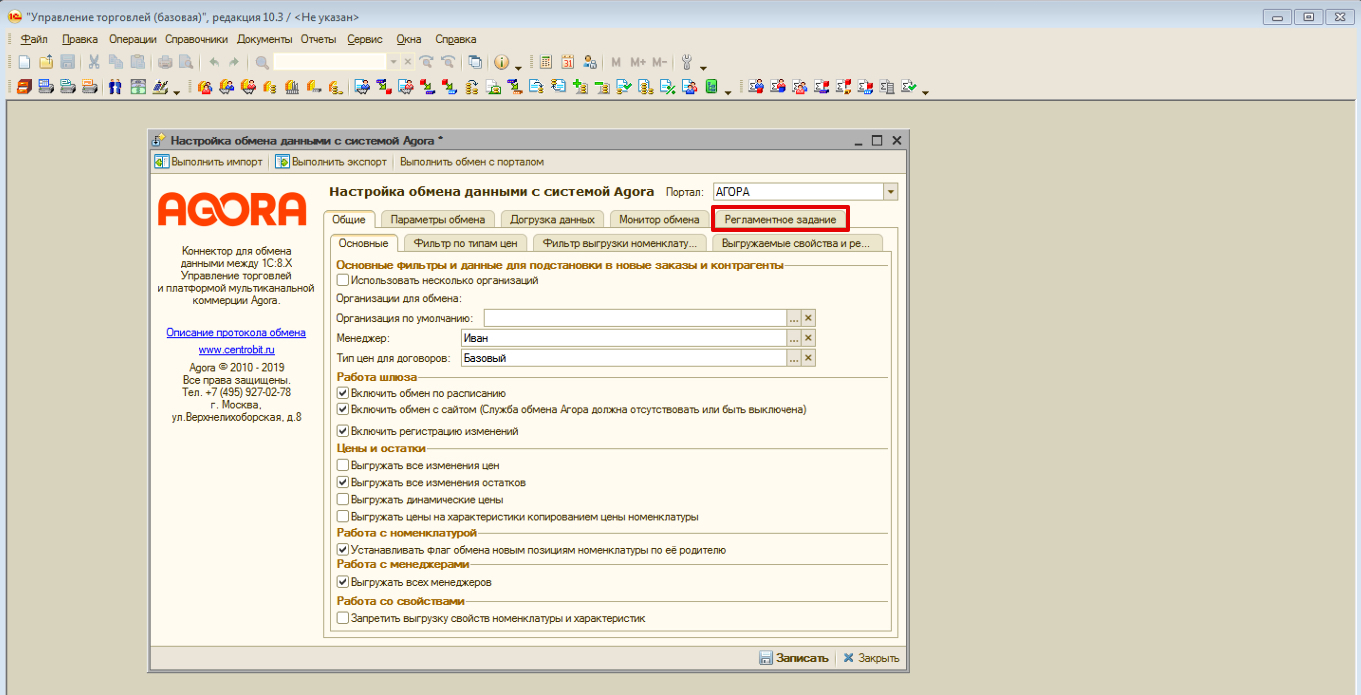
Task: Click the New document toolbar icon
Action: pyautogui.click(x=24, y=62)
